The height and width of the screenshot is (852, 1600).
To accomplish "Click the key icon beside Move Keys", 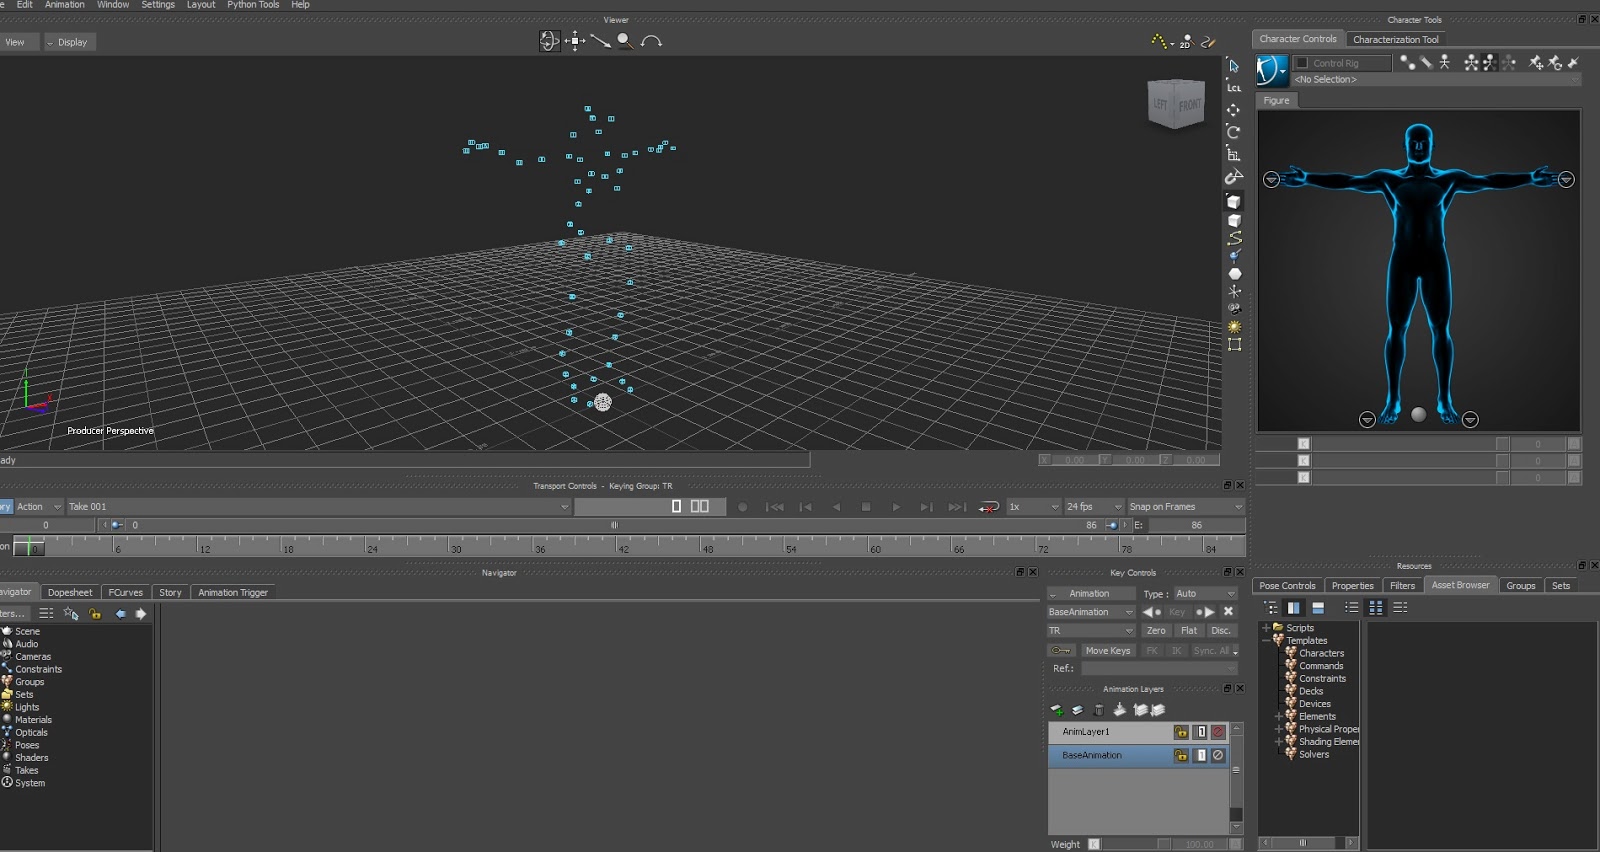I will tap(1061, 650).
